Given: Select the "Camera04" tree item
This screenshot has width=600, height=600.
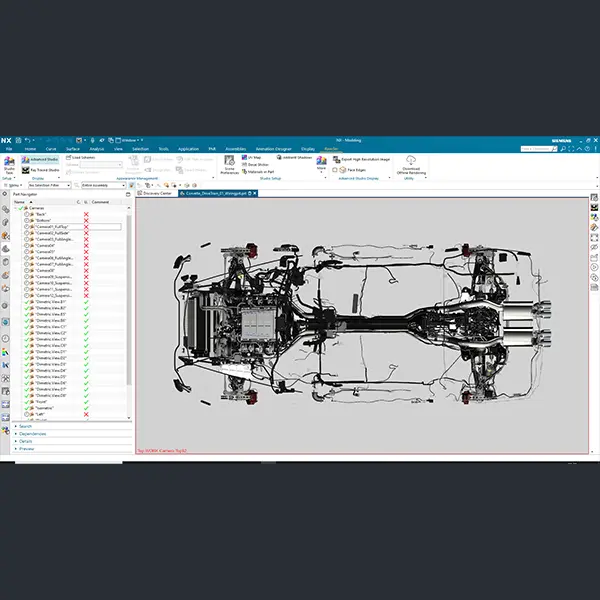Looking at the screenshot, I should 45,245.
